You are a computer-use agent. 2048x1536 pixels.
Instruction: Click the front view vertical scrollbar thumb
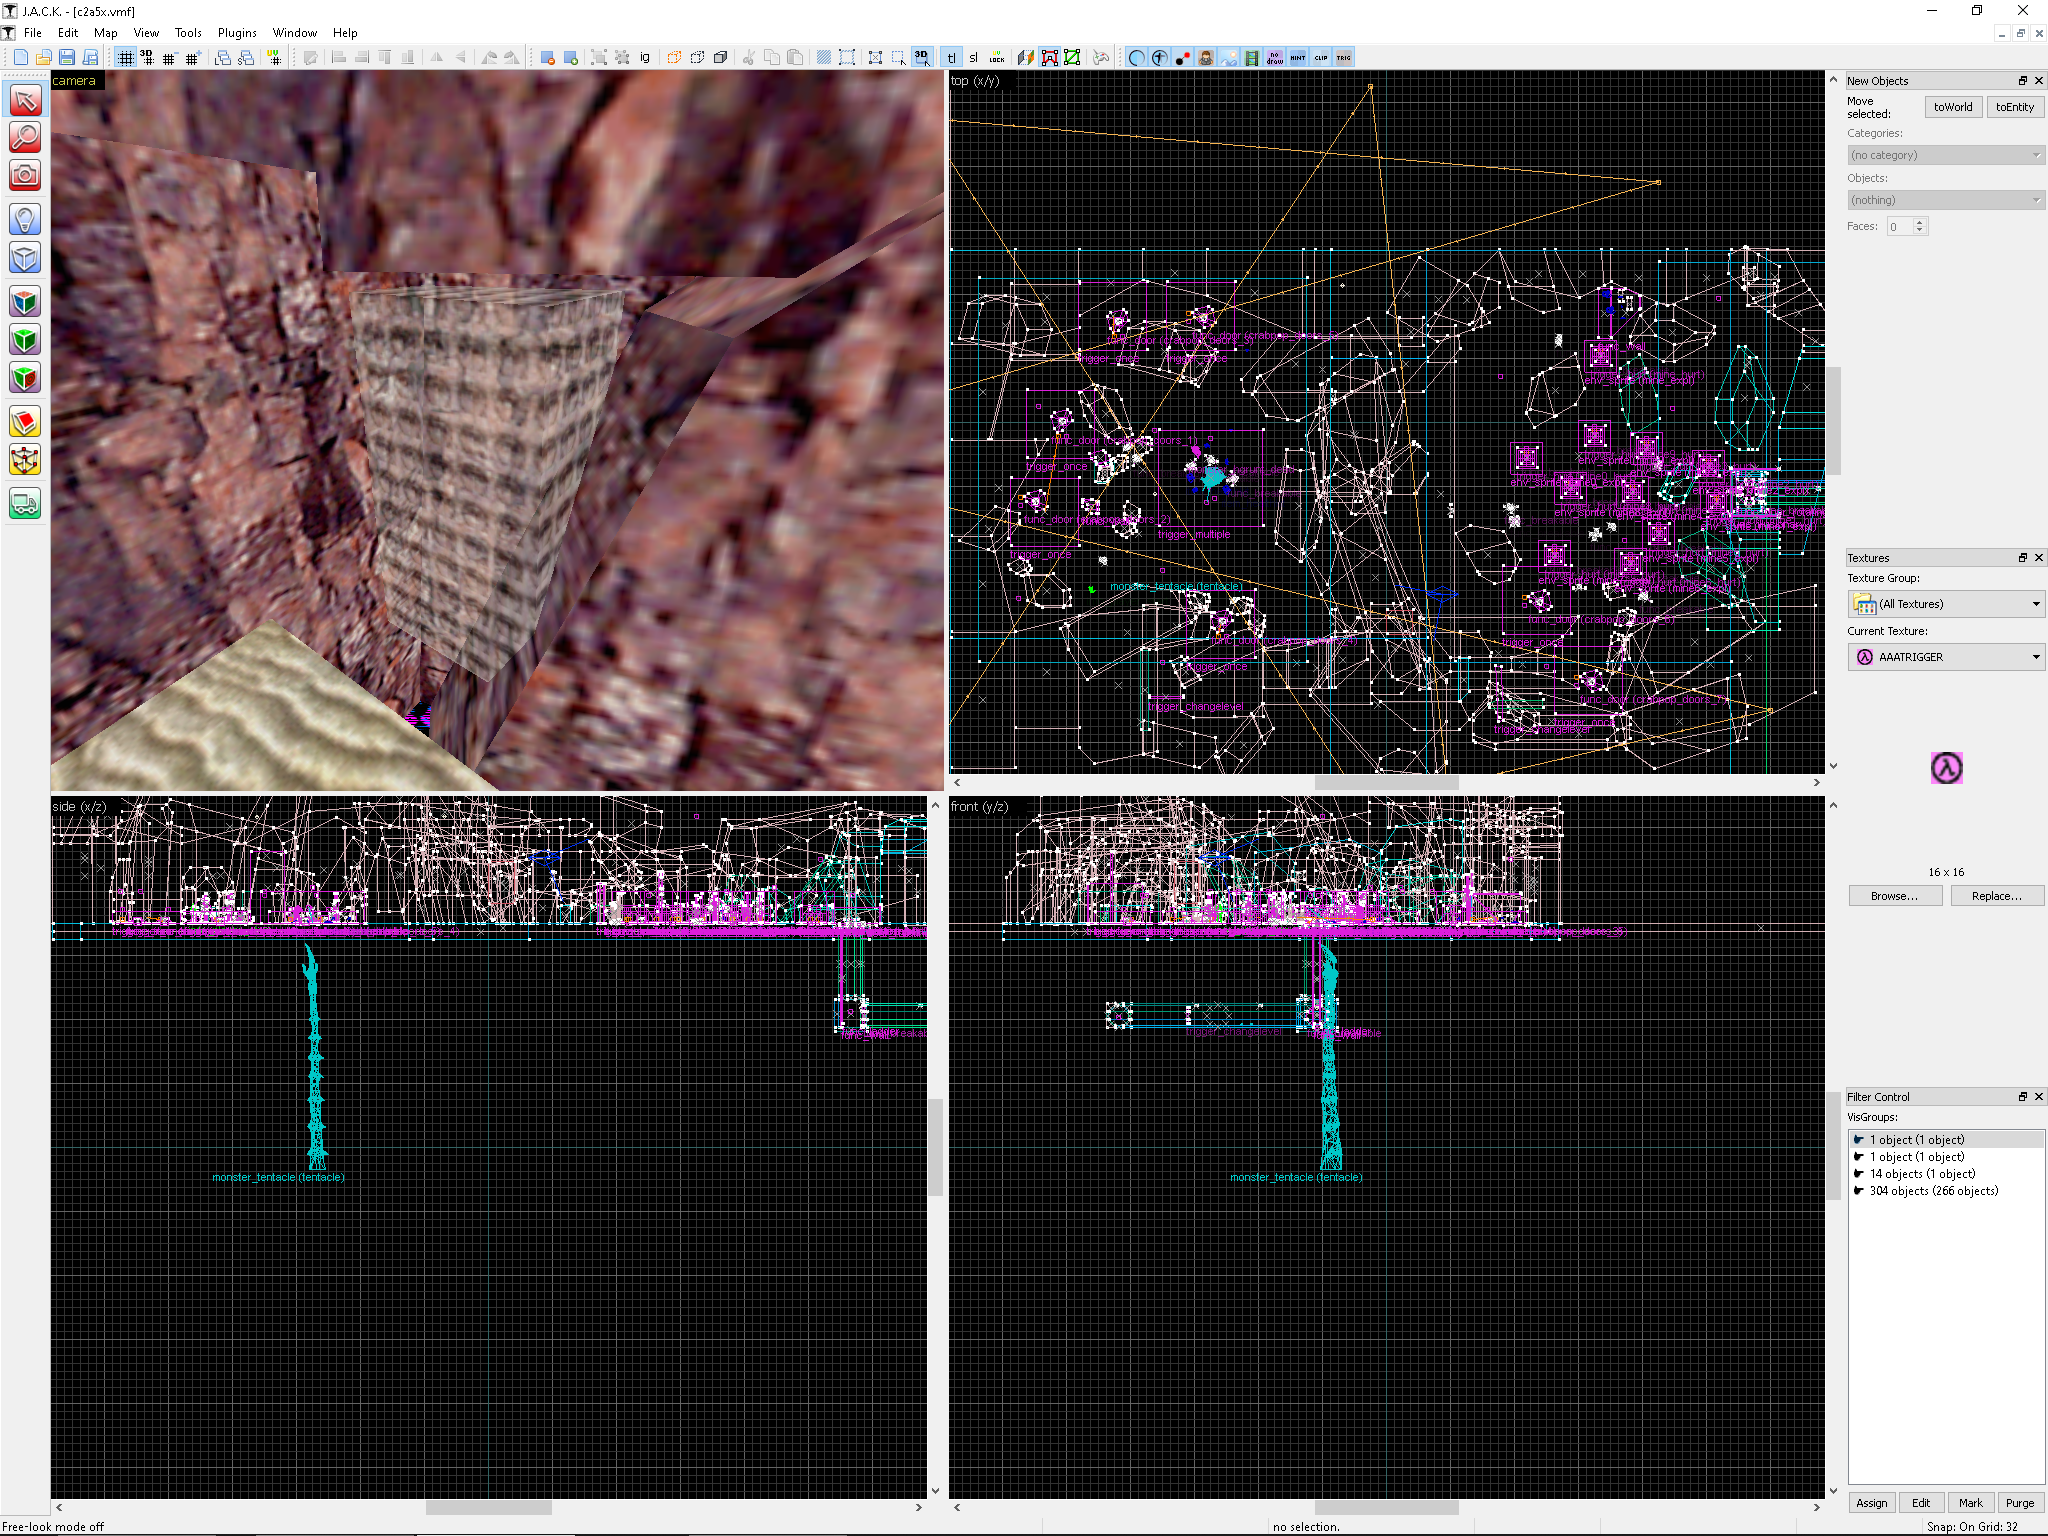coord(1833,1147)
